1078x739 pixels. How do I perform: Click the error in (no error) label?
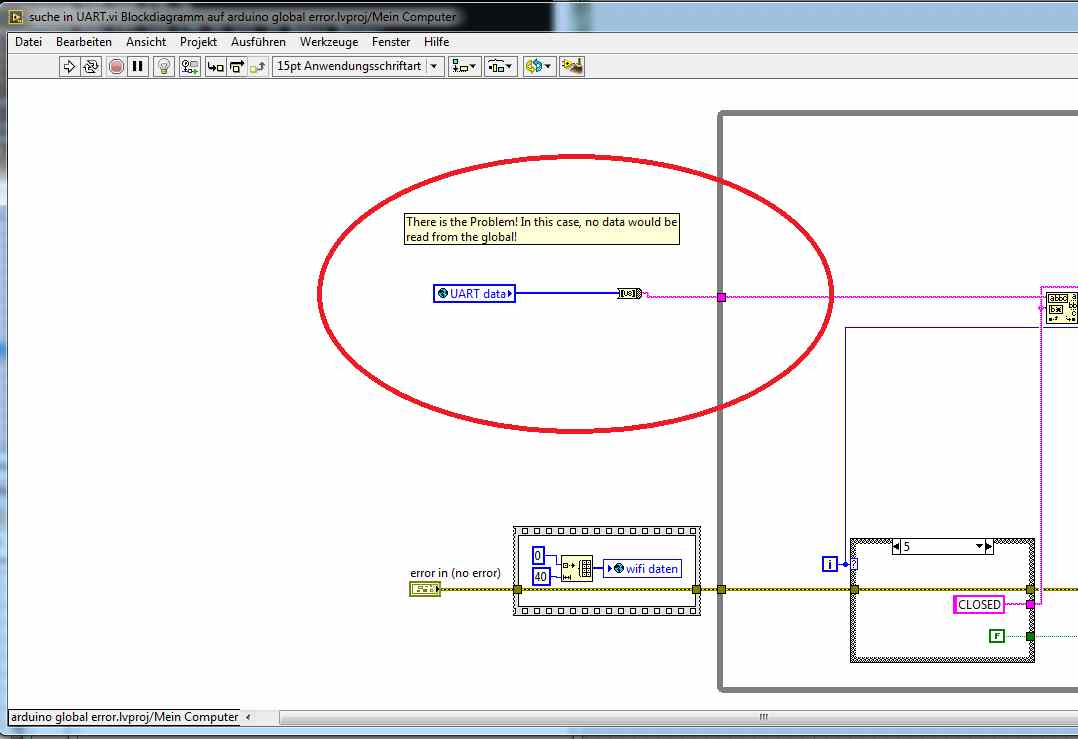click(455, 573)
